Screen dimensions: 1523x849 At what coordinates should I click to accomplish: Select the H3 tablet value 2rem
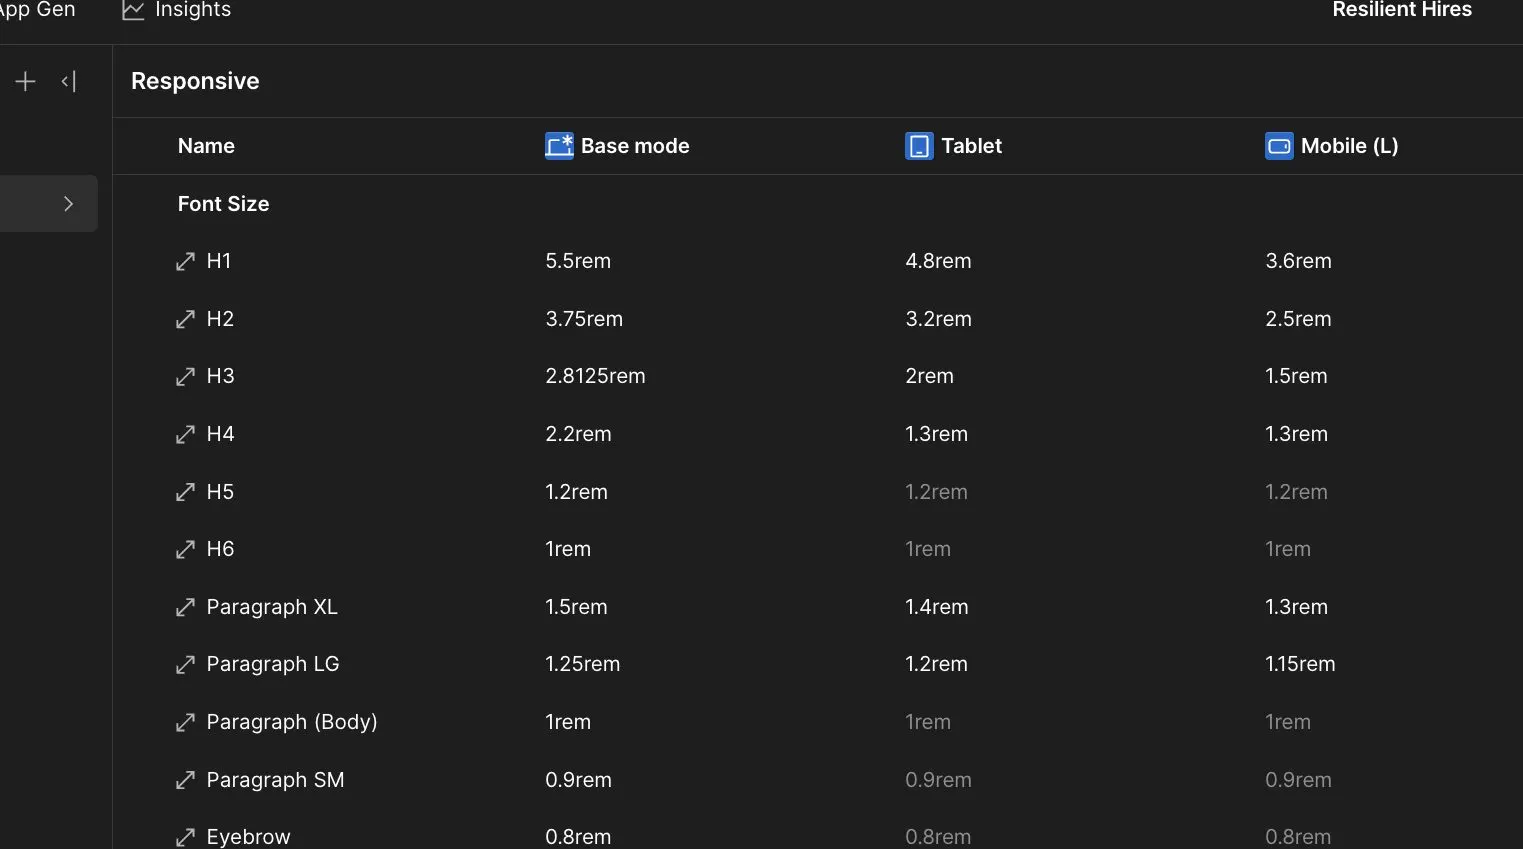pos(929,376)
